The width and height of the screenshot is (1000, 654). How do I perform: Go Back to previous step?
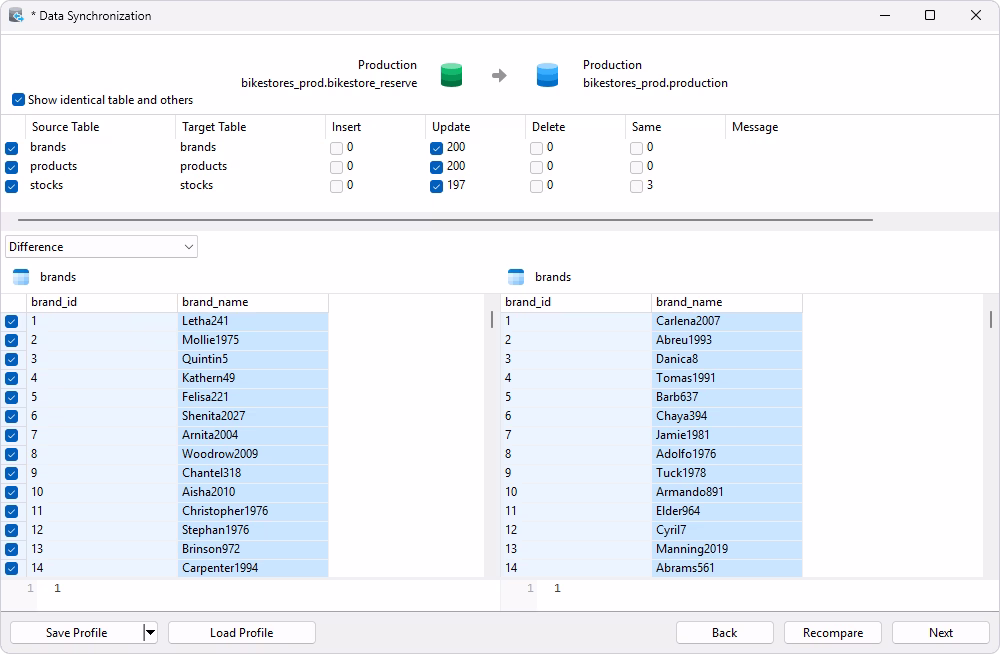pos(724,633)
